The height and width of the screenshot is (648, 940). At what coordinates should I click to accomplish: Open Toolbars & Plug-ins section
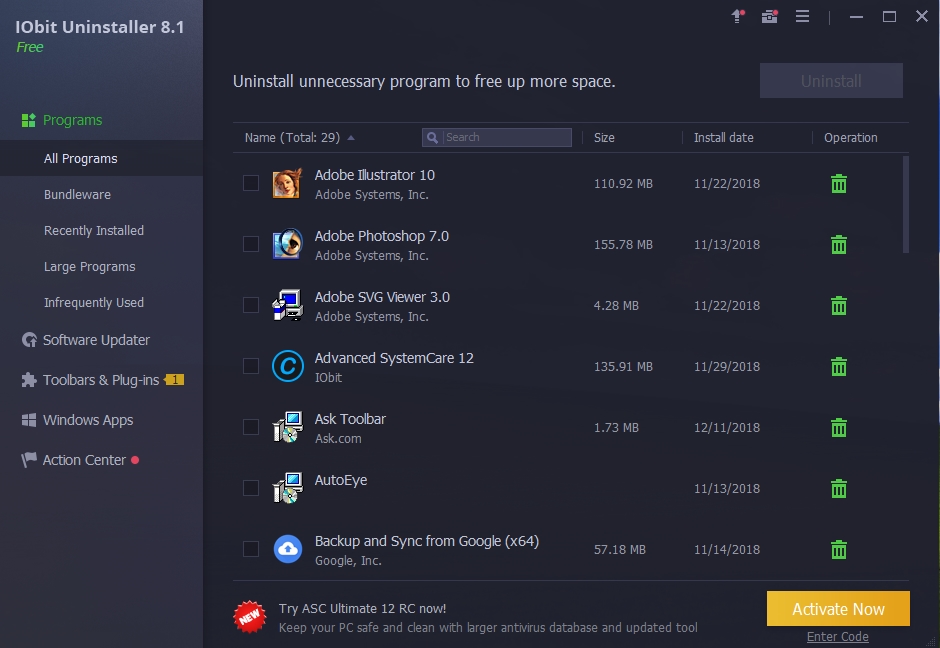click(x=101, y=379)
